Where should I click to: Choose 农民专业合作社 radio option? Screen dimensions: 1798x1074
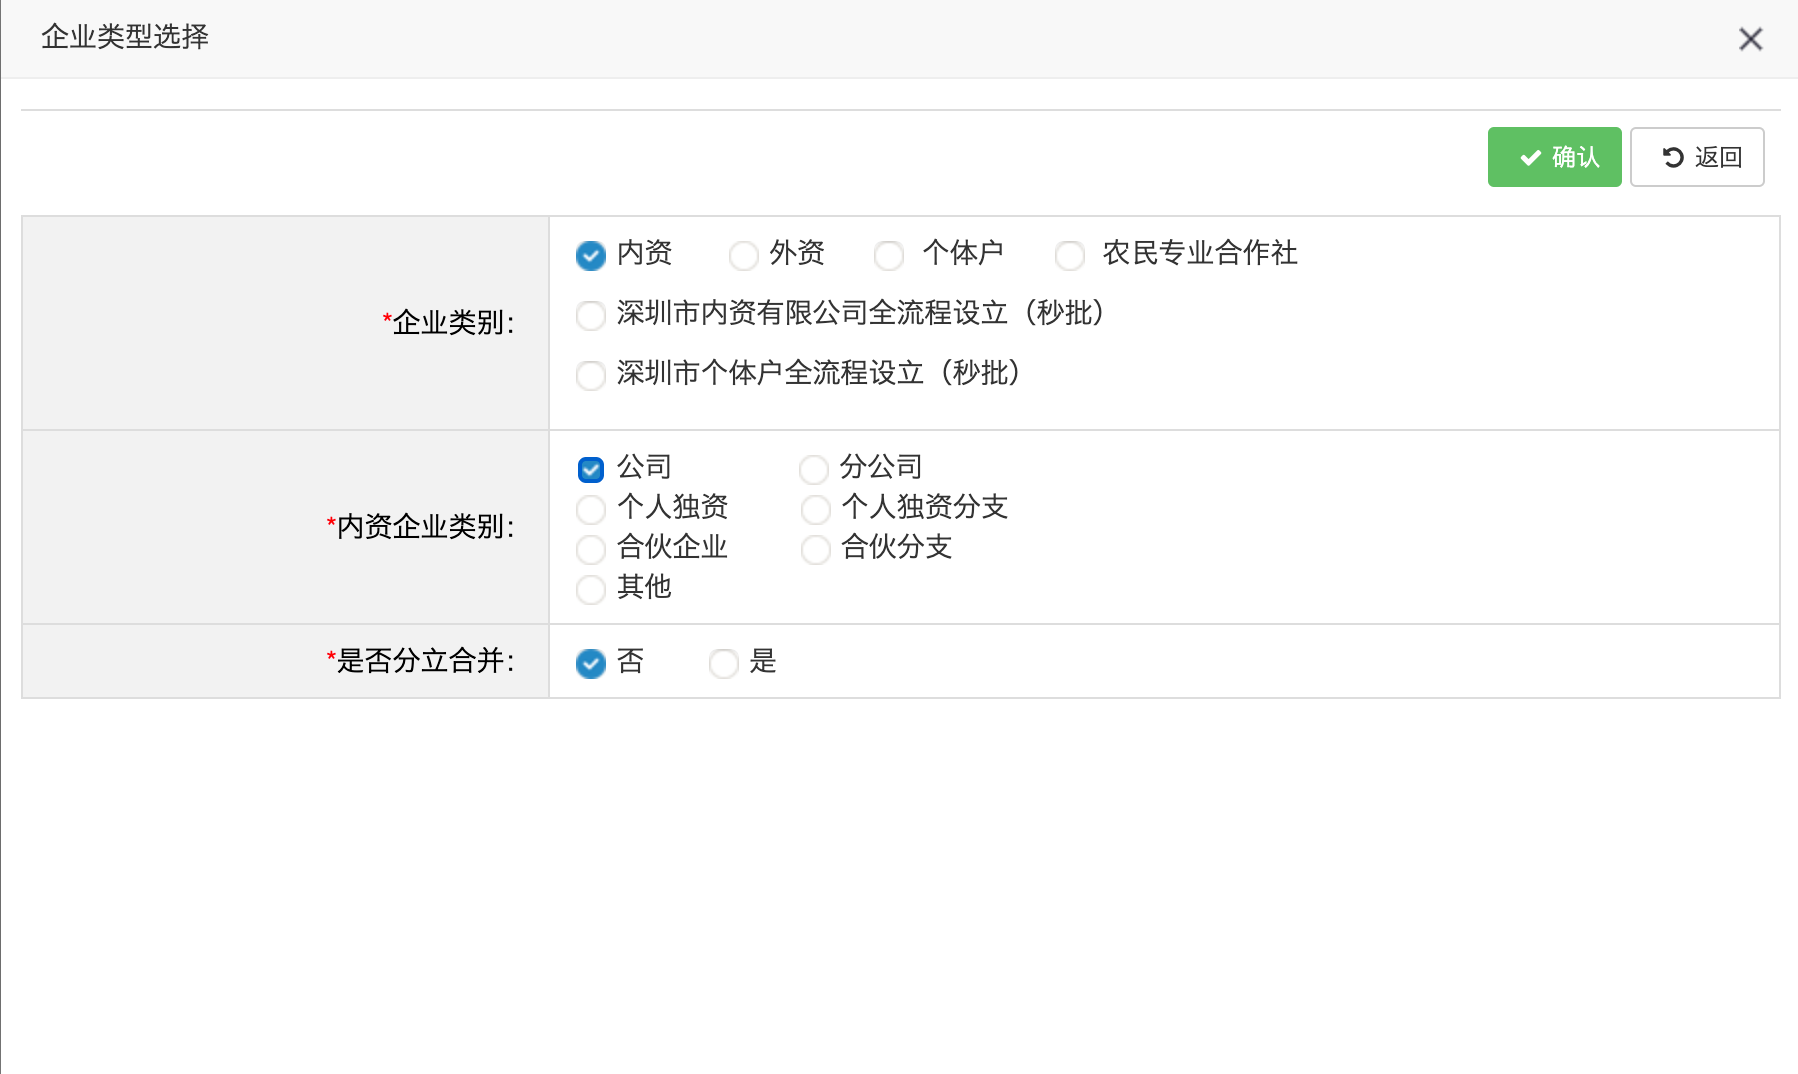click(x=1070, y=256)
